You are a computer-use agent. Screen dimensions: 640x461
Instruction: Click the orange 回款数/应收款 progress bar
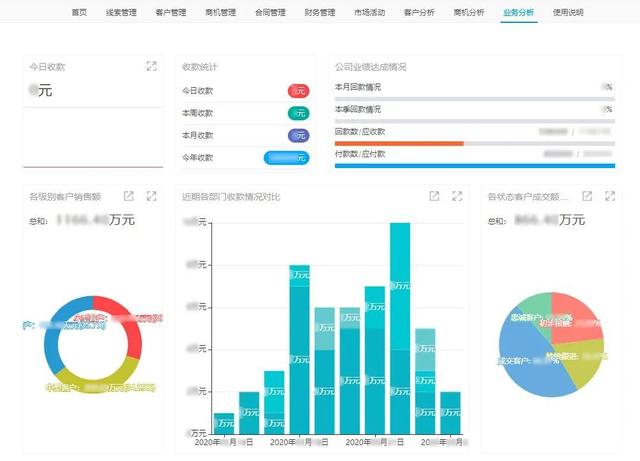point(399,143)
